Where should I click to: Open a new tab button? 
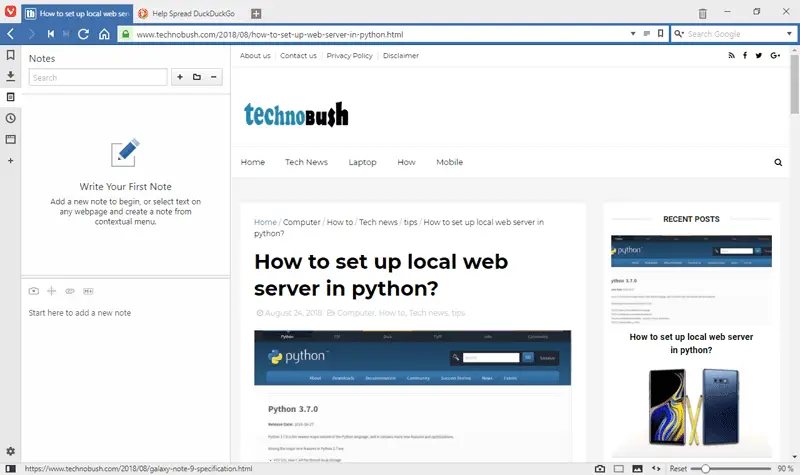[256, 14]
